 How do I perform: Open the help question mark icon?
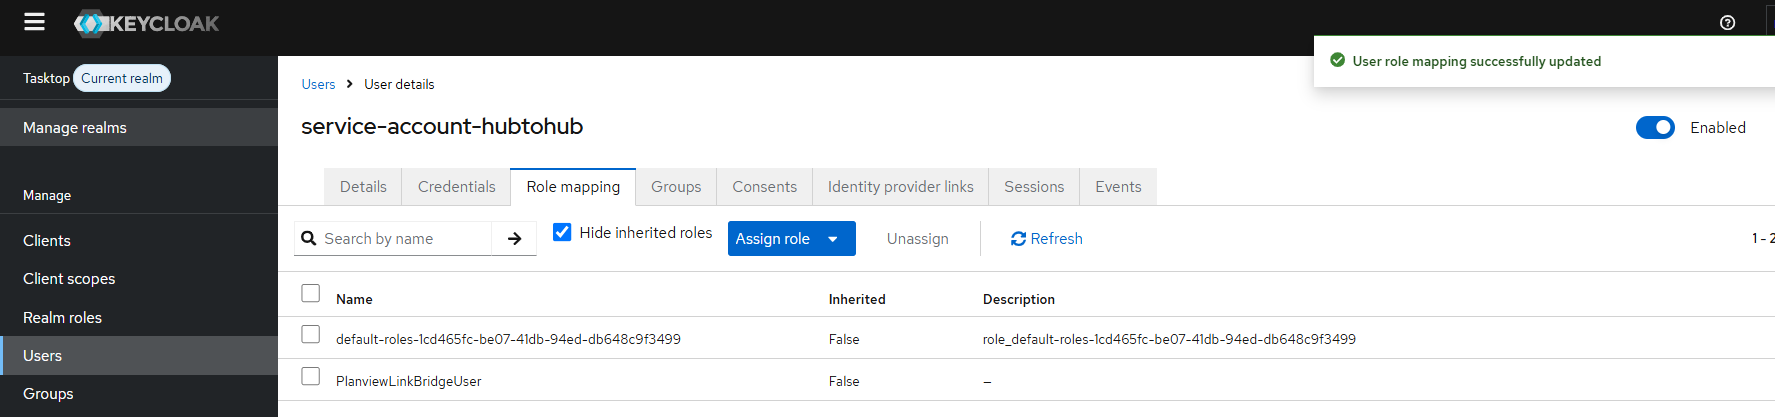(1727, 23)
